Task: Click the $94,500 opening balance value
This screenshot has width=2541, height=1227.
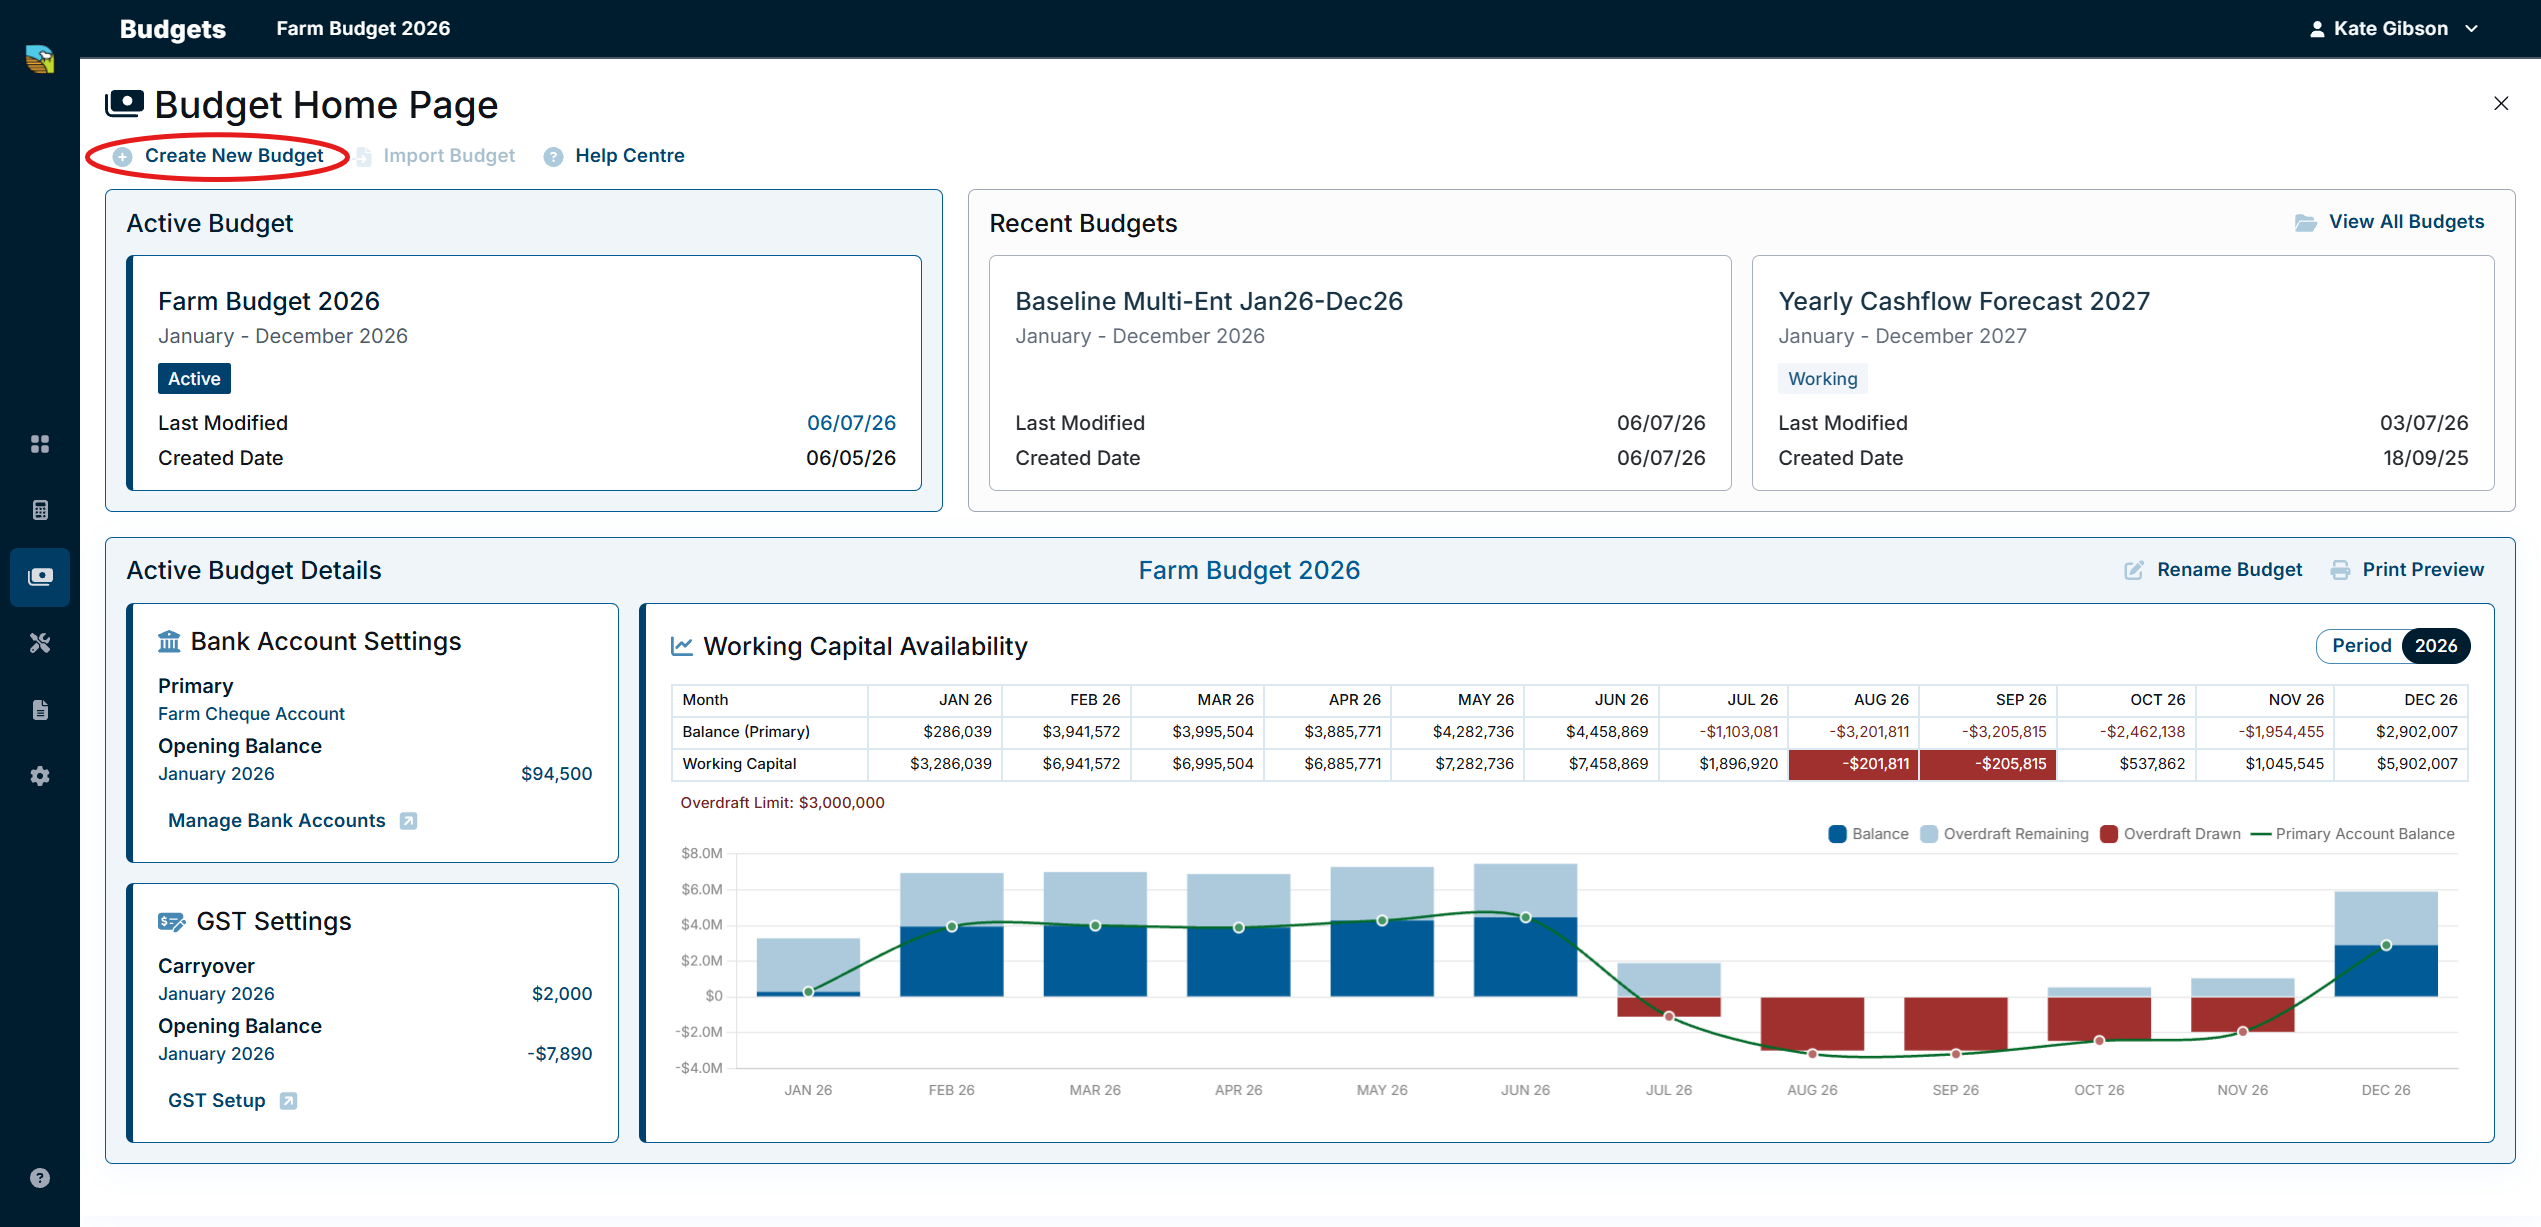Action: click(556, 774)
